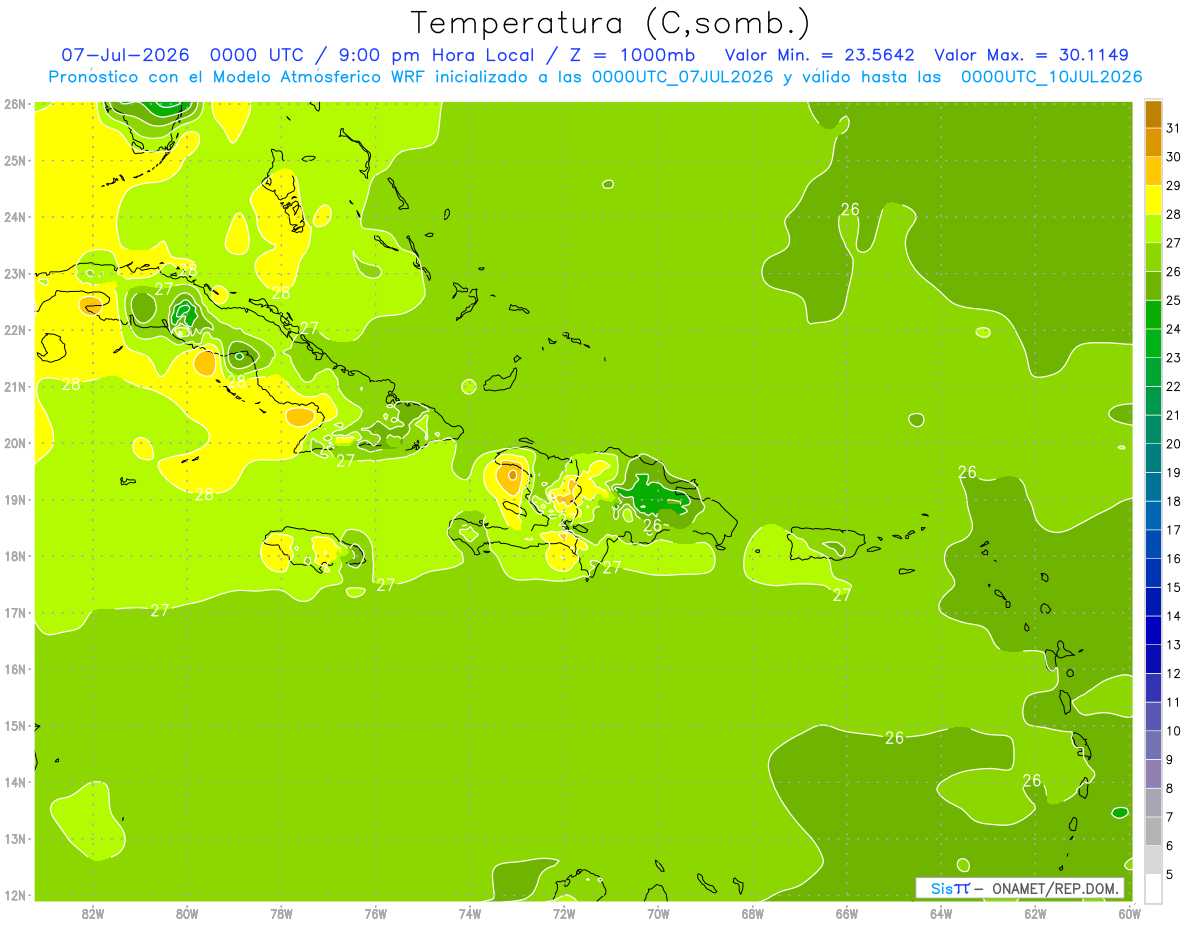Select the date text '07-Jul-2026'
Viewport: 1200px width, 927px height.
tap(125, 54)
